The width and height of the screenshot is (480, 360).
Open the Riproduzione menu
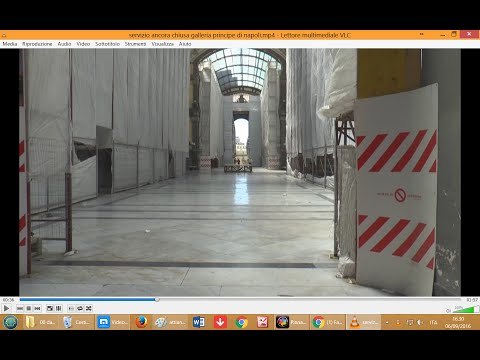tap(37, 44)
